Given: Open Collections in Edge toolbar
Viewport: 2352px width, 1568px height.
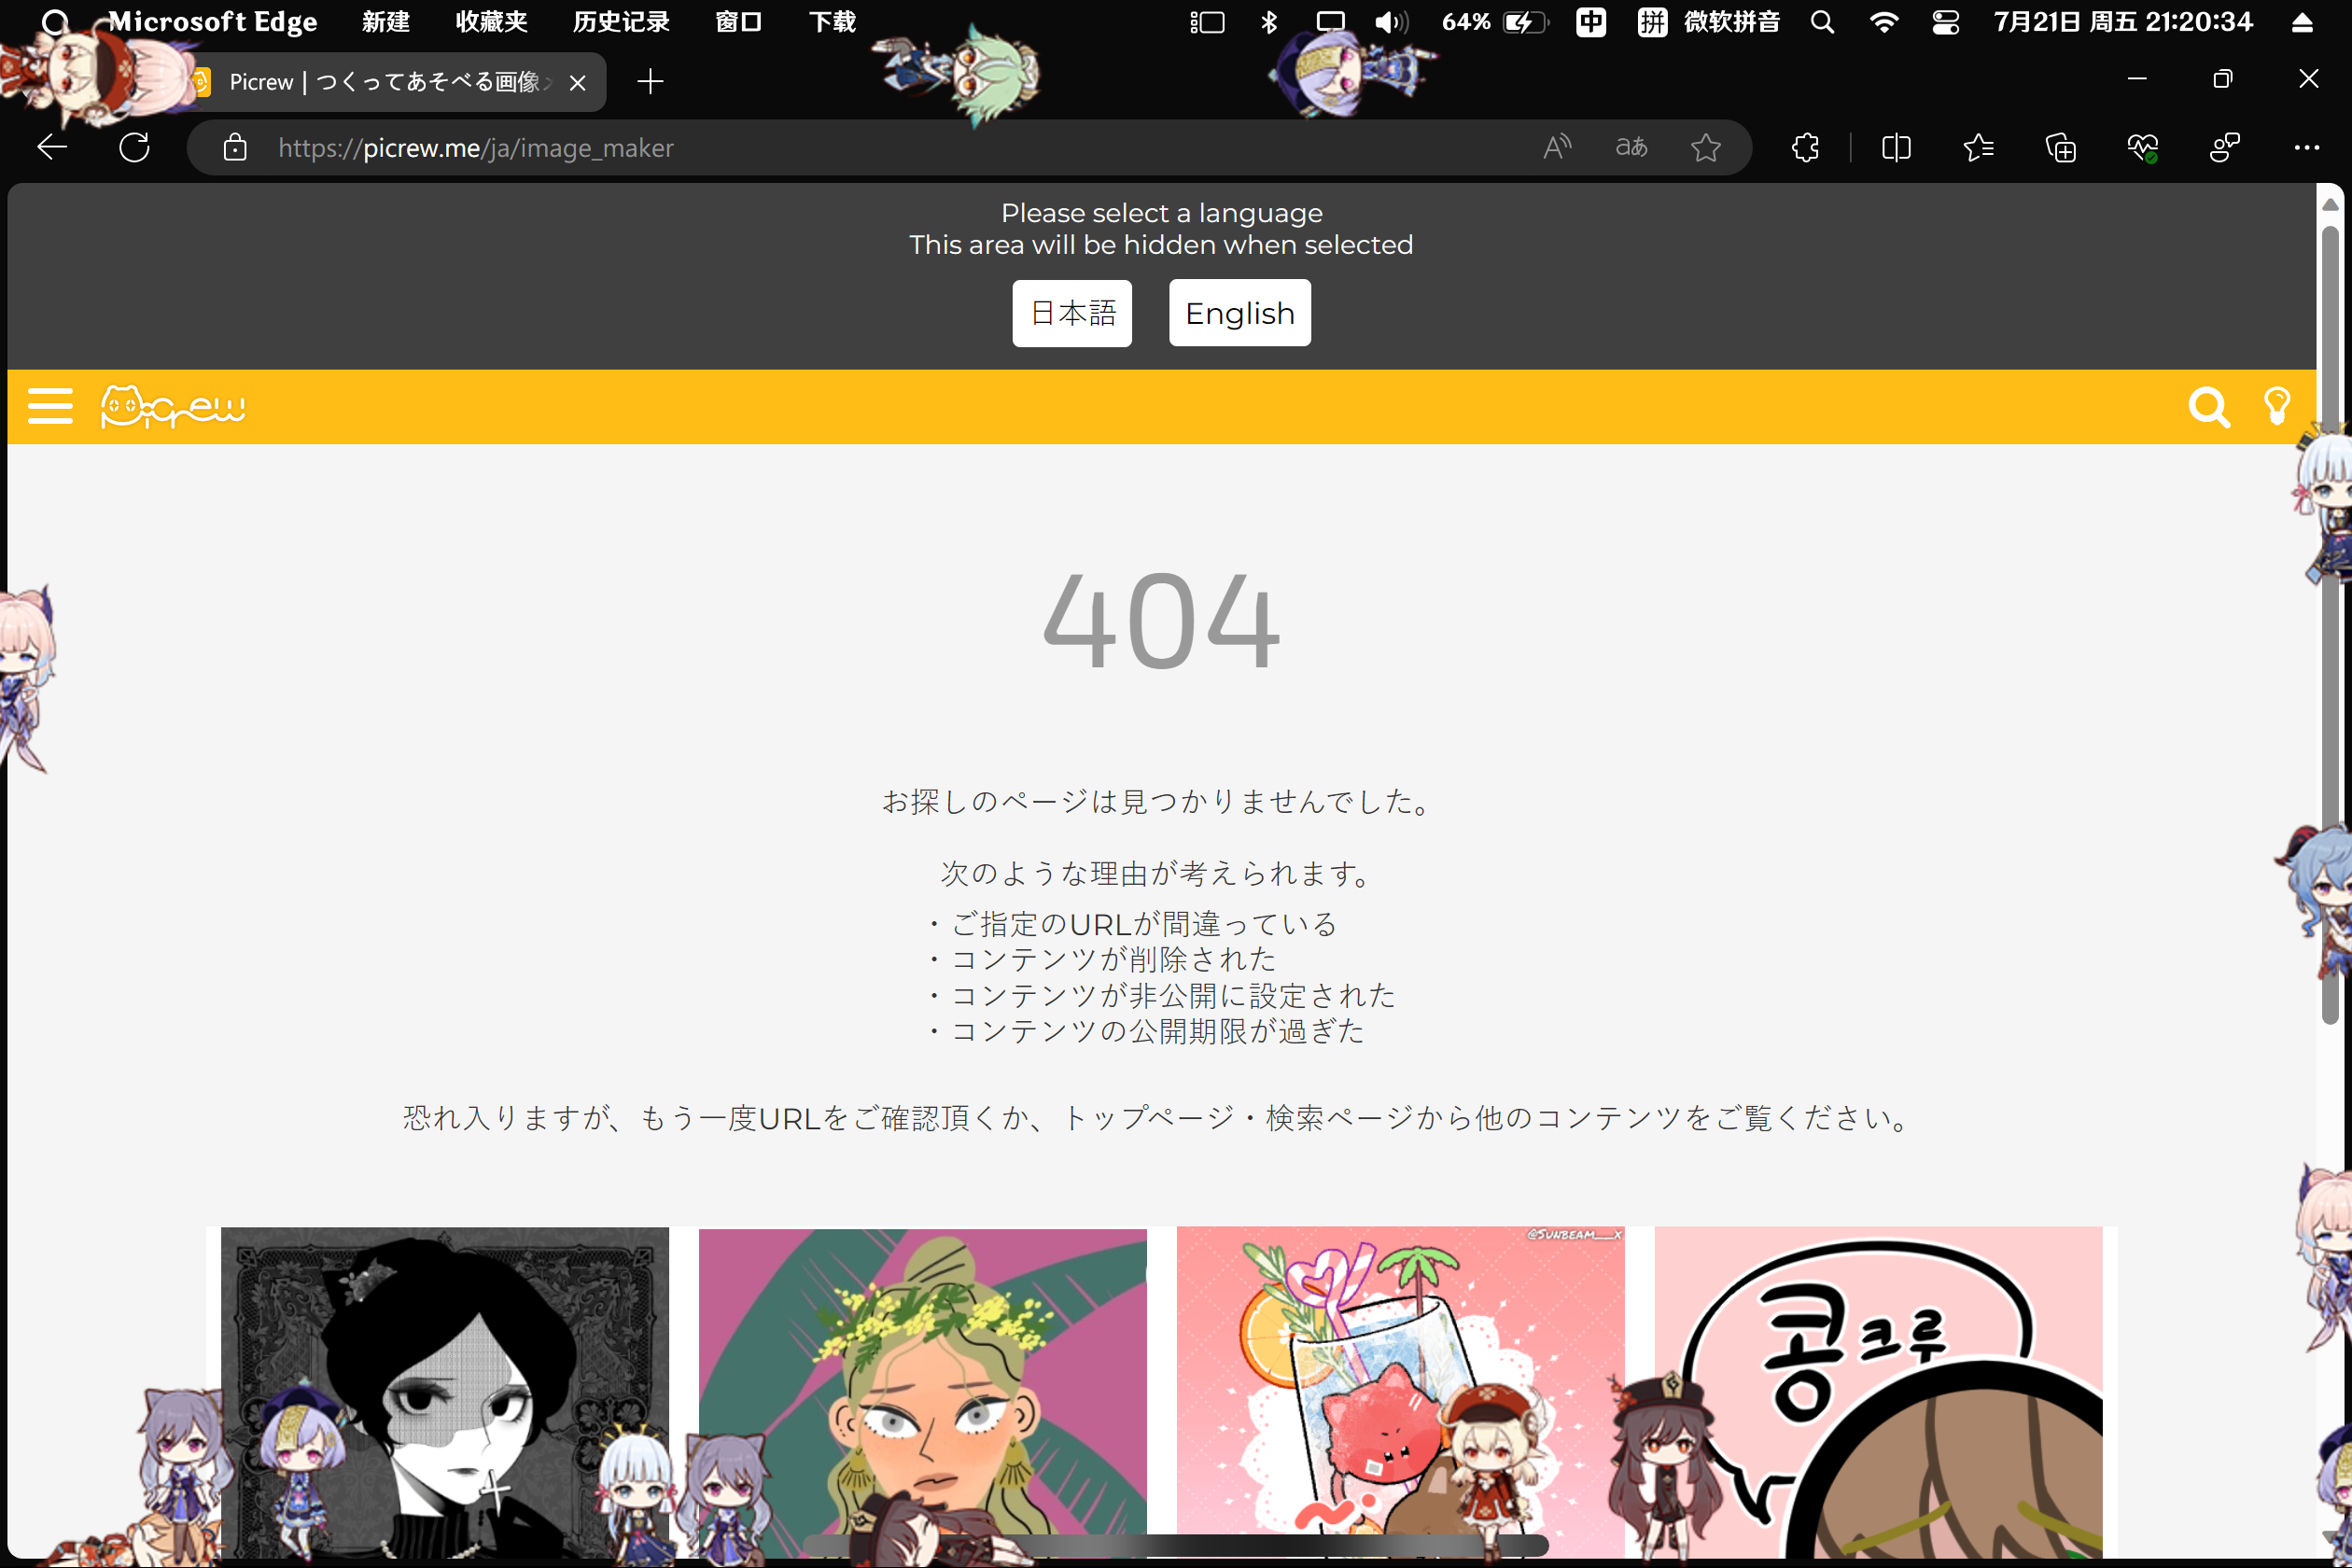Looking at the screenshot, I should (2060, 148).
